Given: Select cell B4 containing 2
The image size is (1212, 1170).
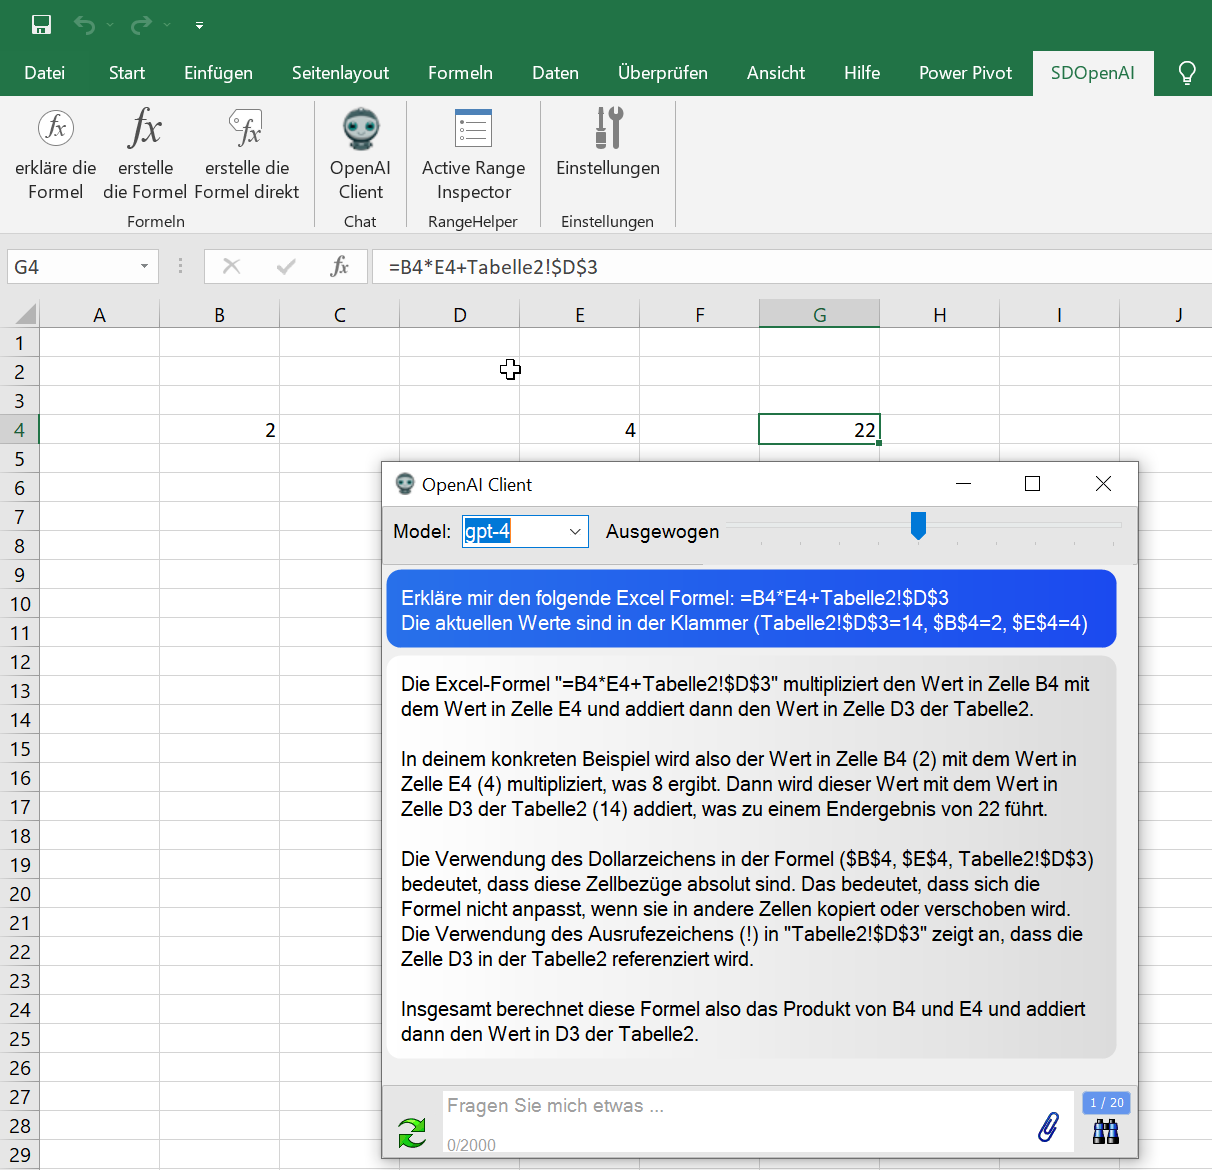Looking at the screenshot, I should [x=219, y=430].
